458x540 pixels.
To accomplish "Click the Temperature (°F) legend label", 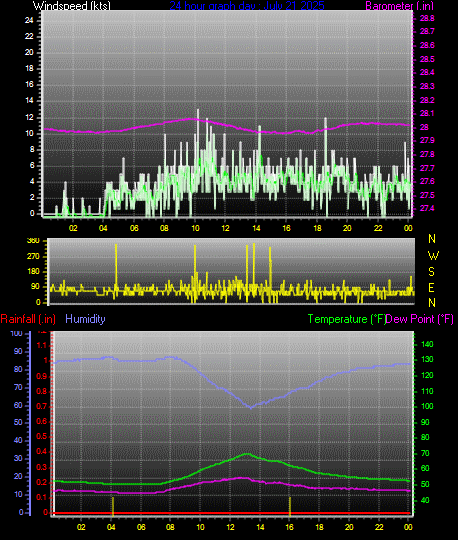I will click(x=347, y=319).
